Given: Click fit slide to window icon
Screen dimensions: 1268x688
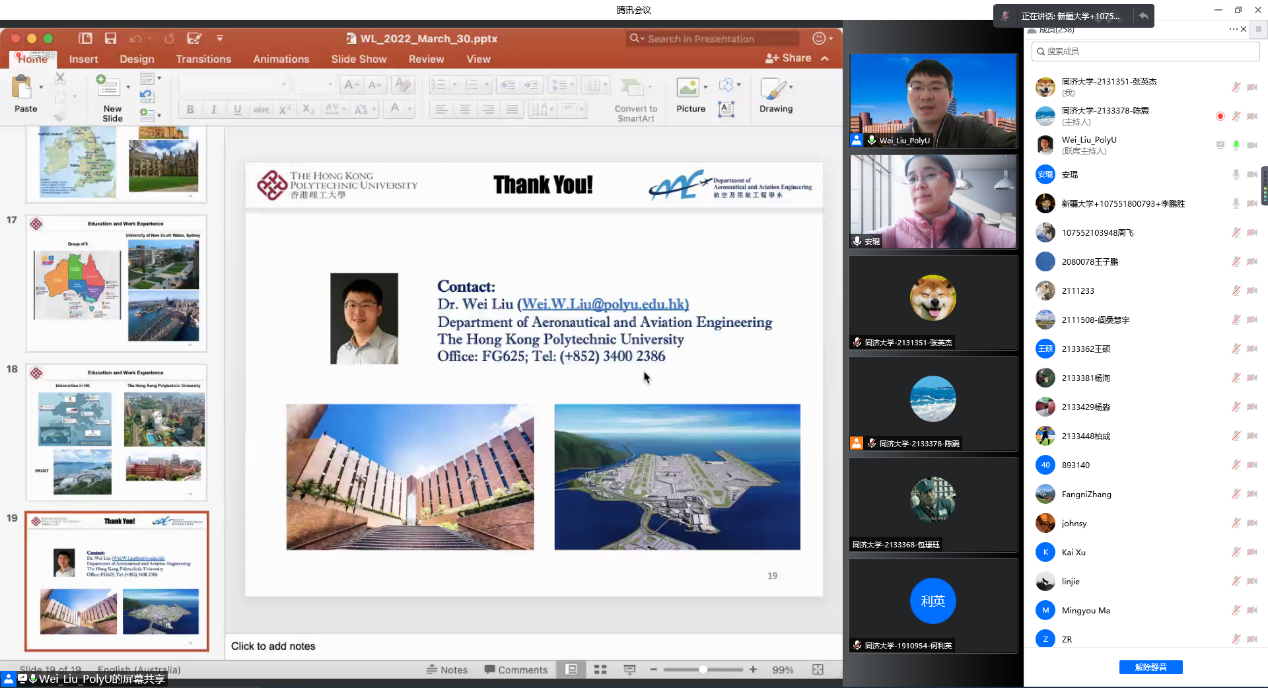Looking at the screenshot, I should point(817,669).
